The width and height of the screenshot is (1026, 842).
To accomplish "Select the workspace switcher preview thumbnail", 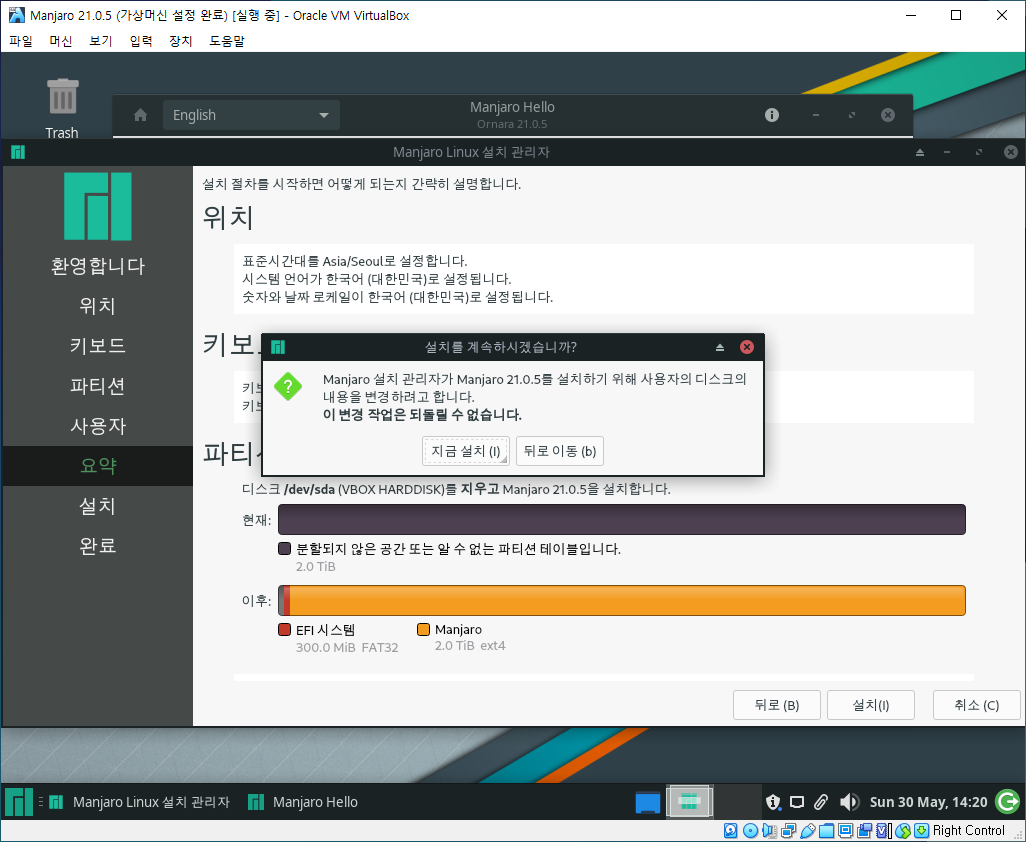I will pyautogui.click(x=689, y=801).
